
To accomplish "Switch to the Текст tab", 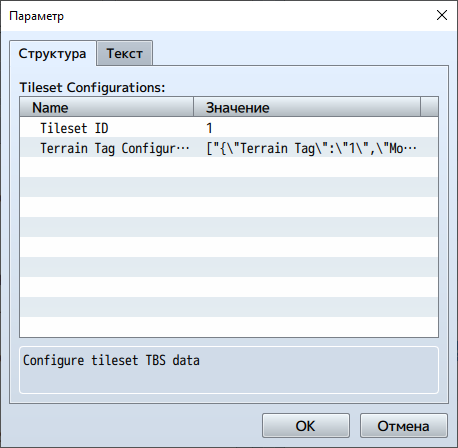I will [x=124, y=53].
